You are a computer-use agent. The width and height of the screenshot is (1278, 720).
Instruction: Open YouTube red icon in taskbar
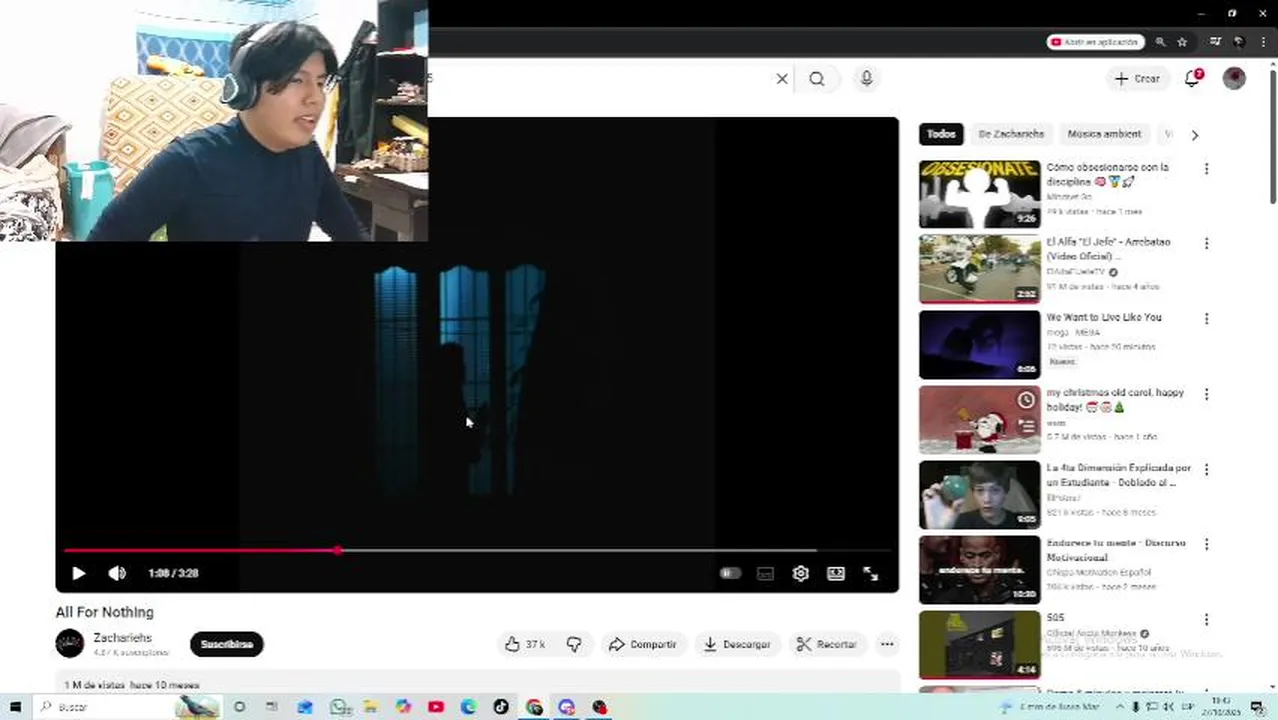click(x=436, y=707)
